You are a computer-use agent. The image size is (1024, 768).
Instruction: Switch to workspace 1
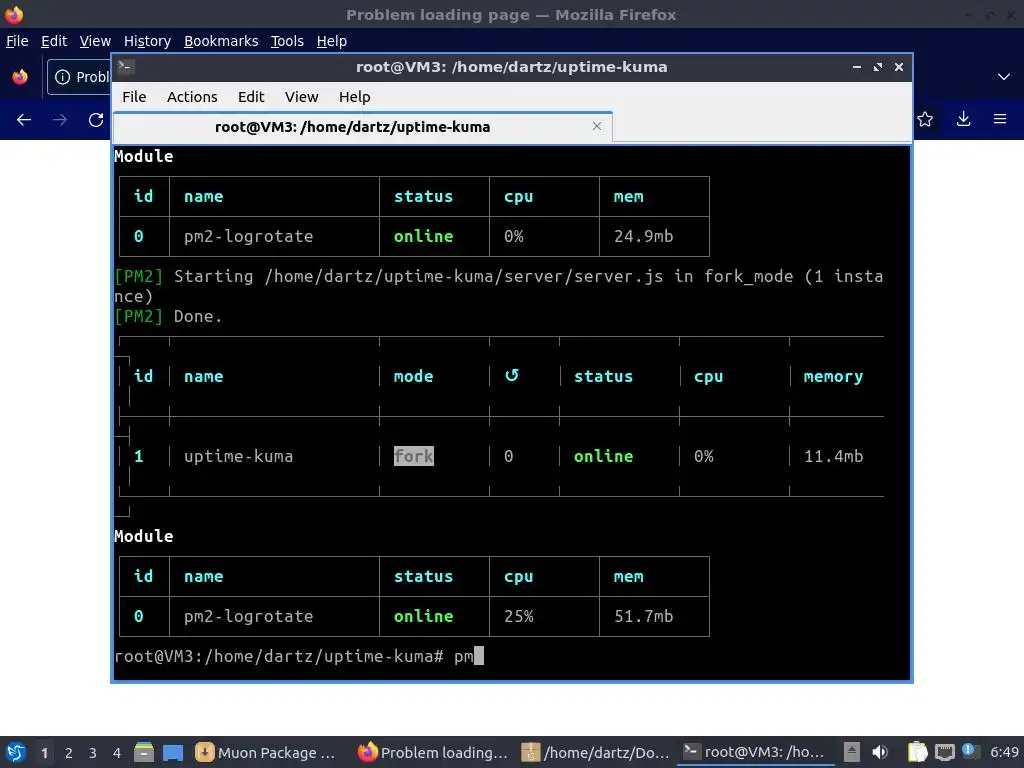pyautogui.click(x=44, y=753)
